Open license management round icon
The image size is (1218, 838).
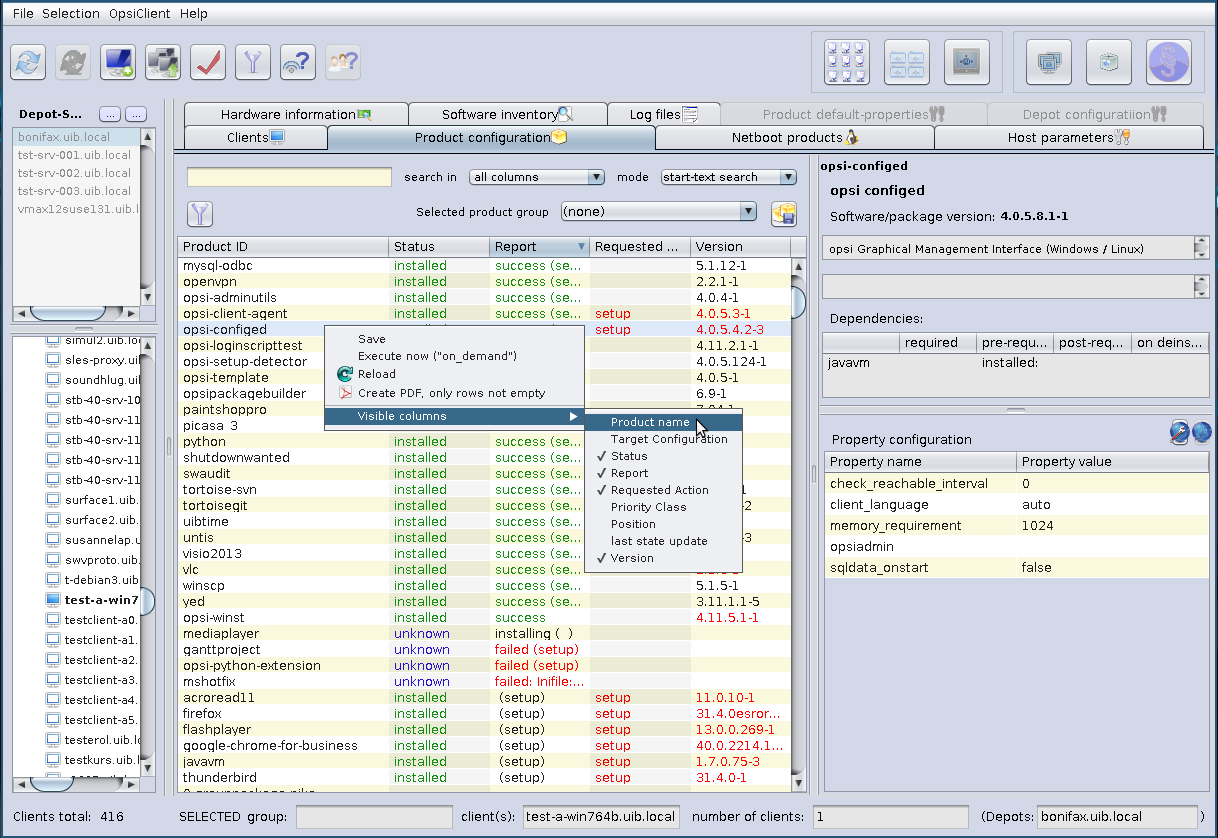tap(1169, 62)
